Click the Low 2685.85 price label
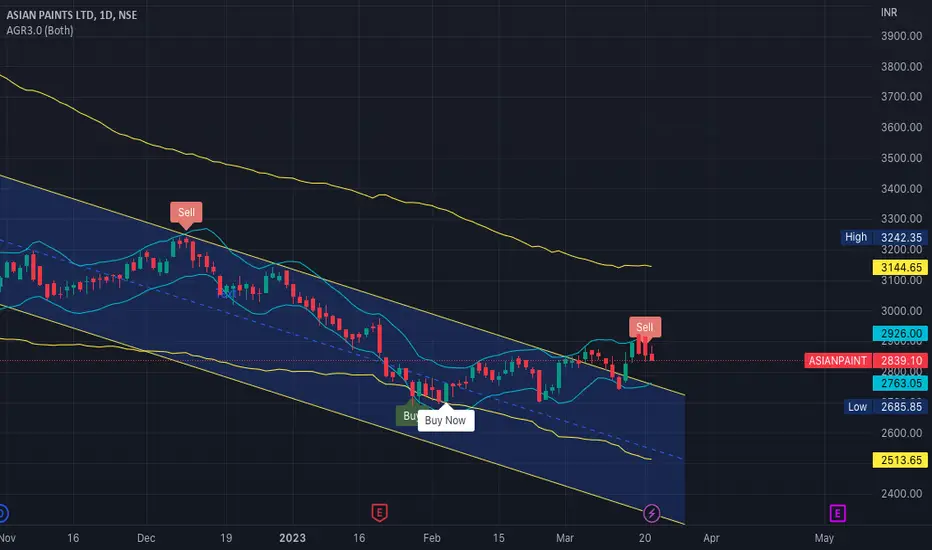This screenshot has height=550, width=932. [886, 407]
